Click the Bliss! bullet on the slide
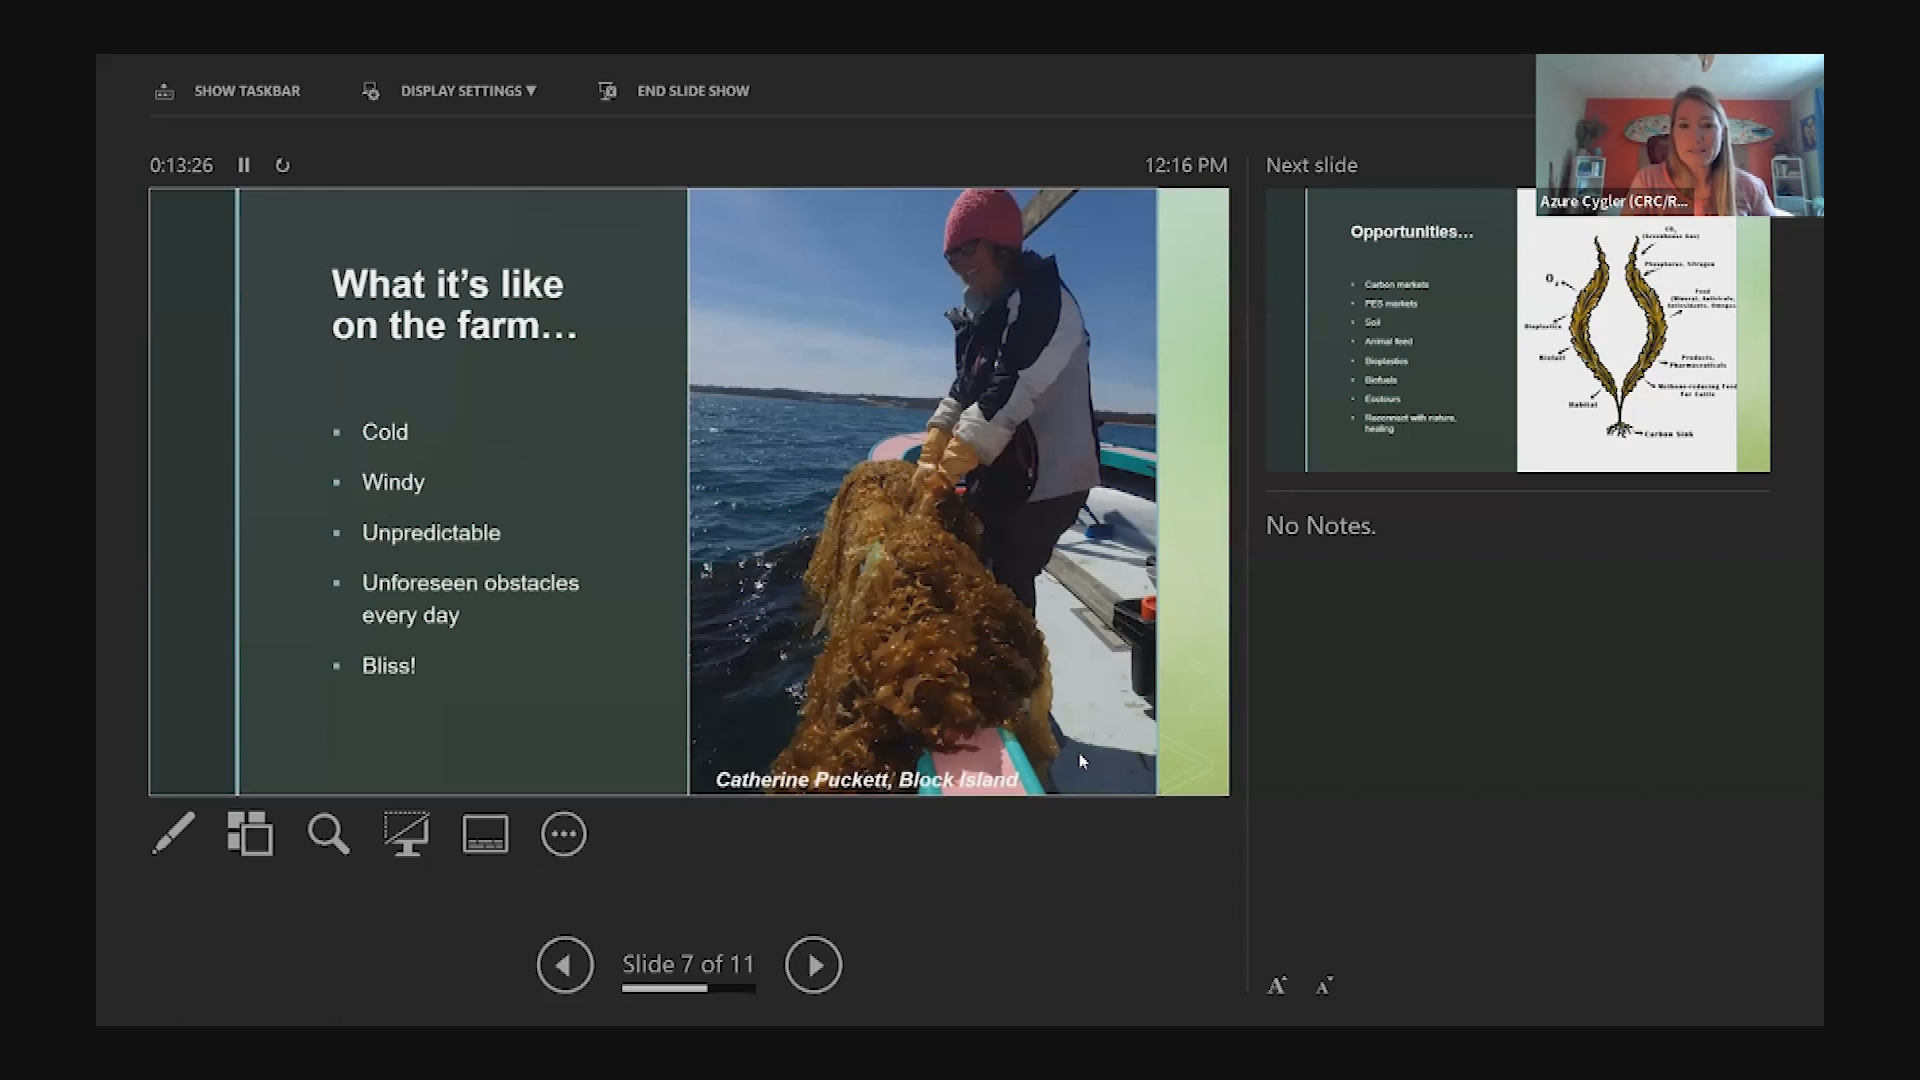Screen dimensions: 1920x1080 click(388, 666)
